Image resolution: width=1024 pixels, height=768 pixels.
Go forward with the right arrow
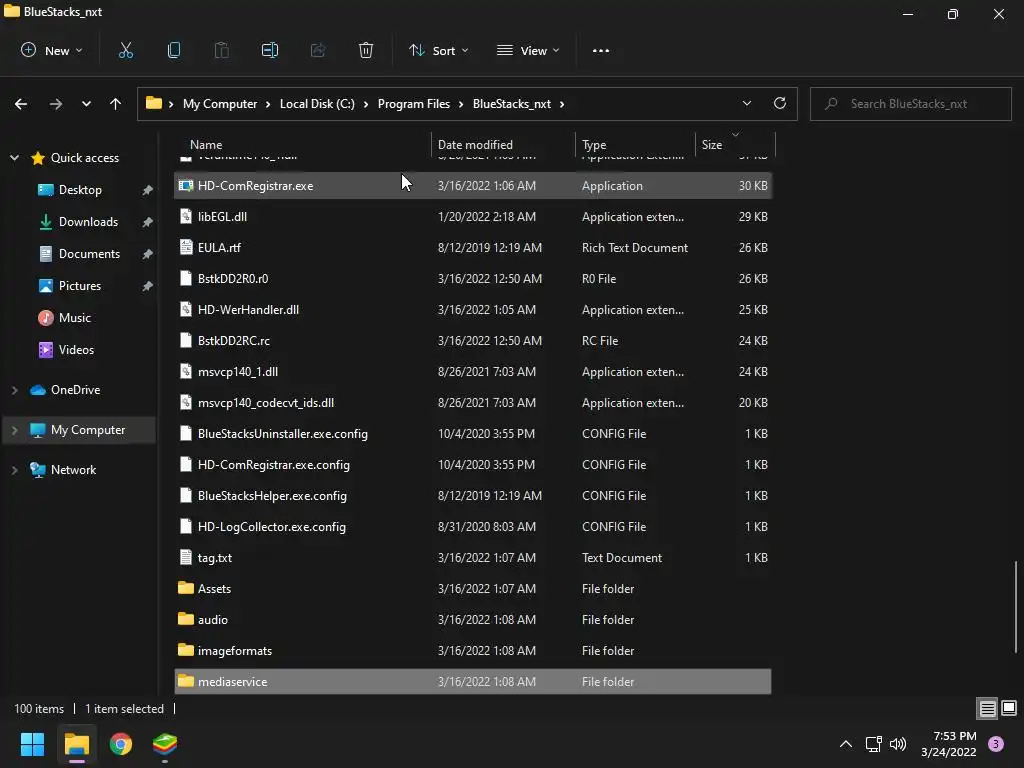pos(56,104)
